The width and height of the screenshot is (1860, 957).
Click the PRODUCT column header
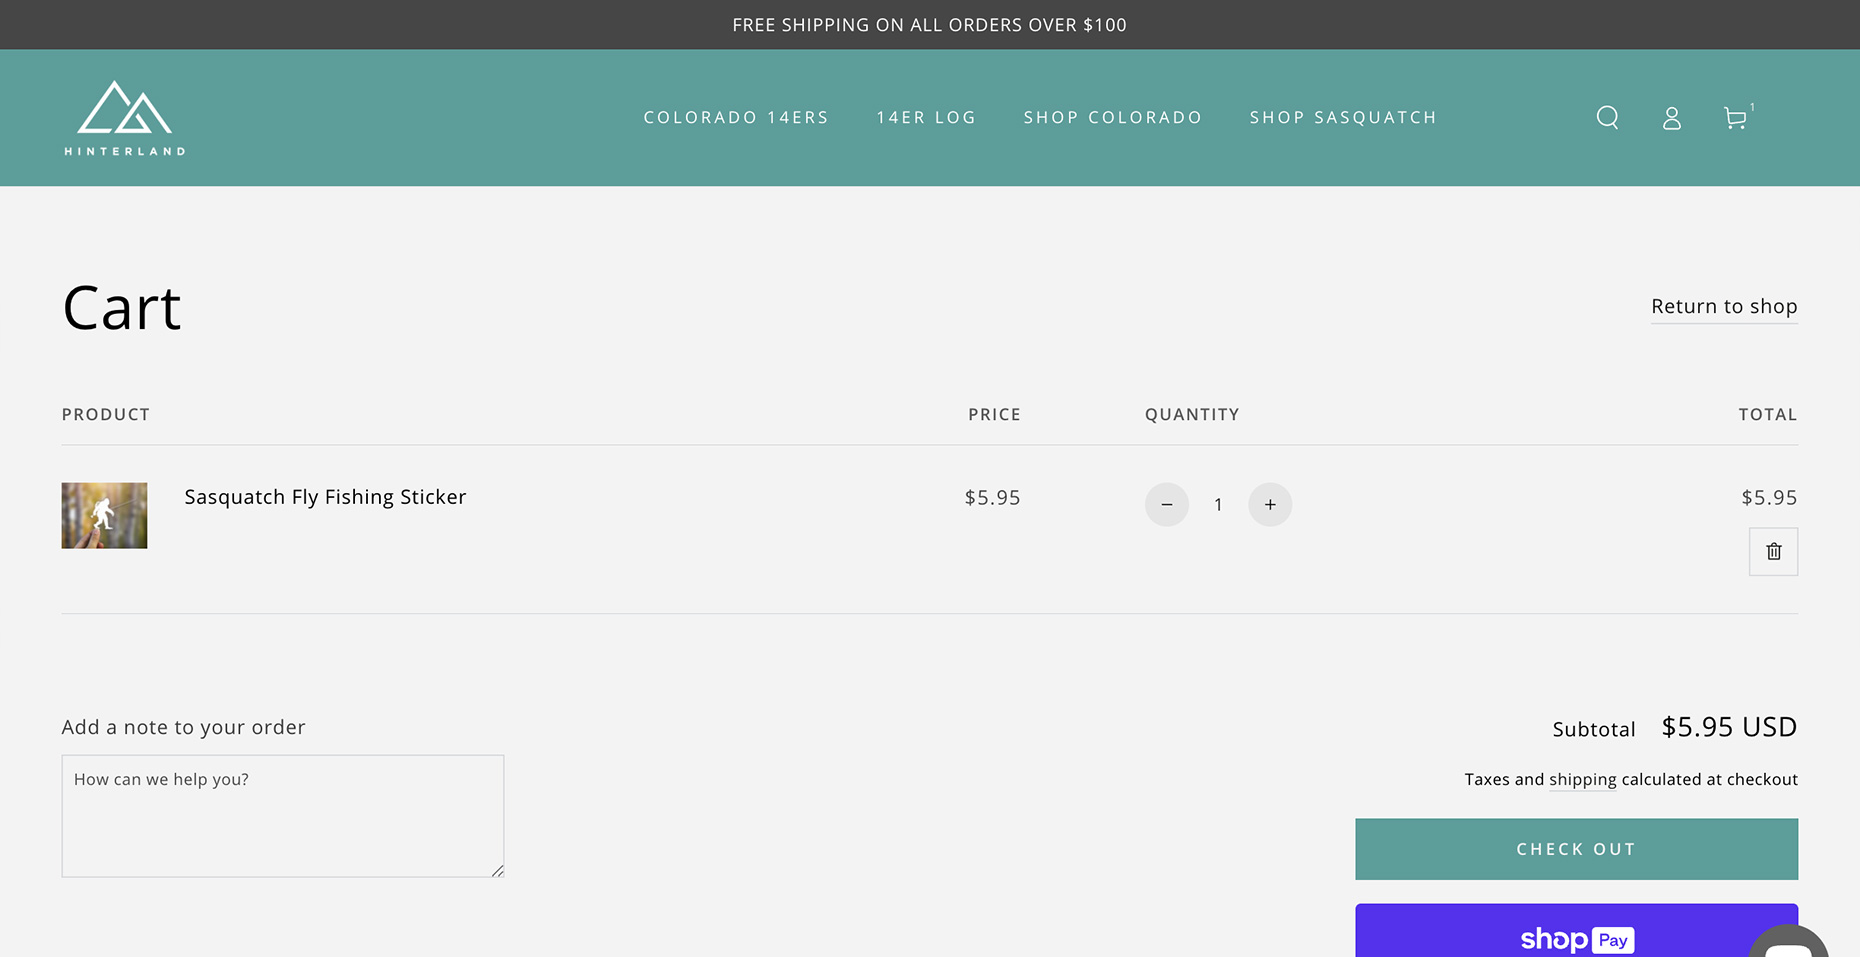[x=106, y=414]
